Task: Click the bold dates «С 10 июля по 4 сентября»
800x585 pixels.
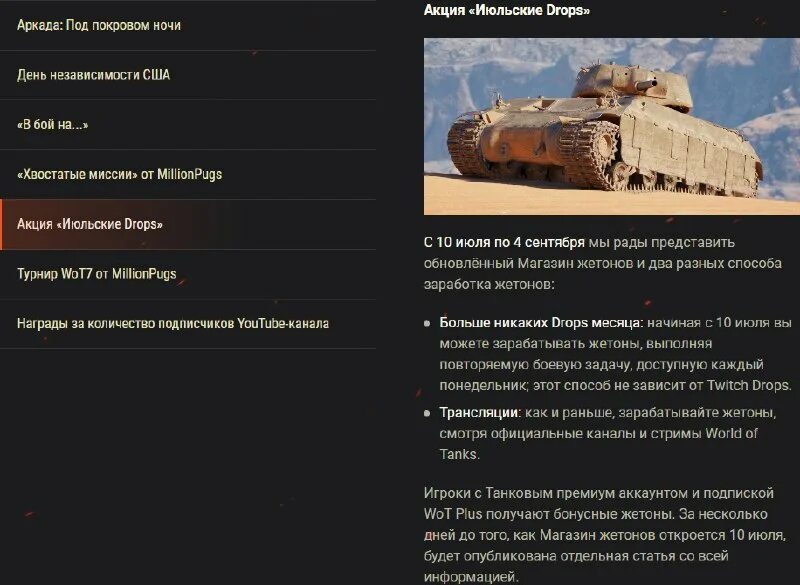Action: 504,242
